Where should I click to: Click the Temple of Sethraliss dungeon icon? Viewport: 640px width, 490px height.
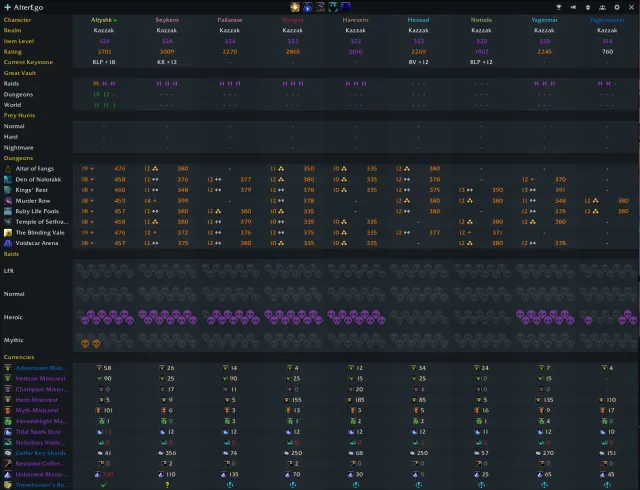pyautogui.click(x=8, y=222)
